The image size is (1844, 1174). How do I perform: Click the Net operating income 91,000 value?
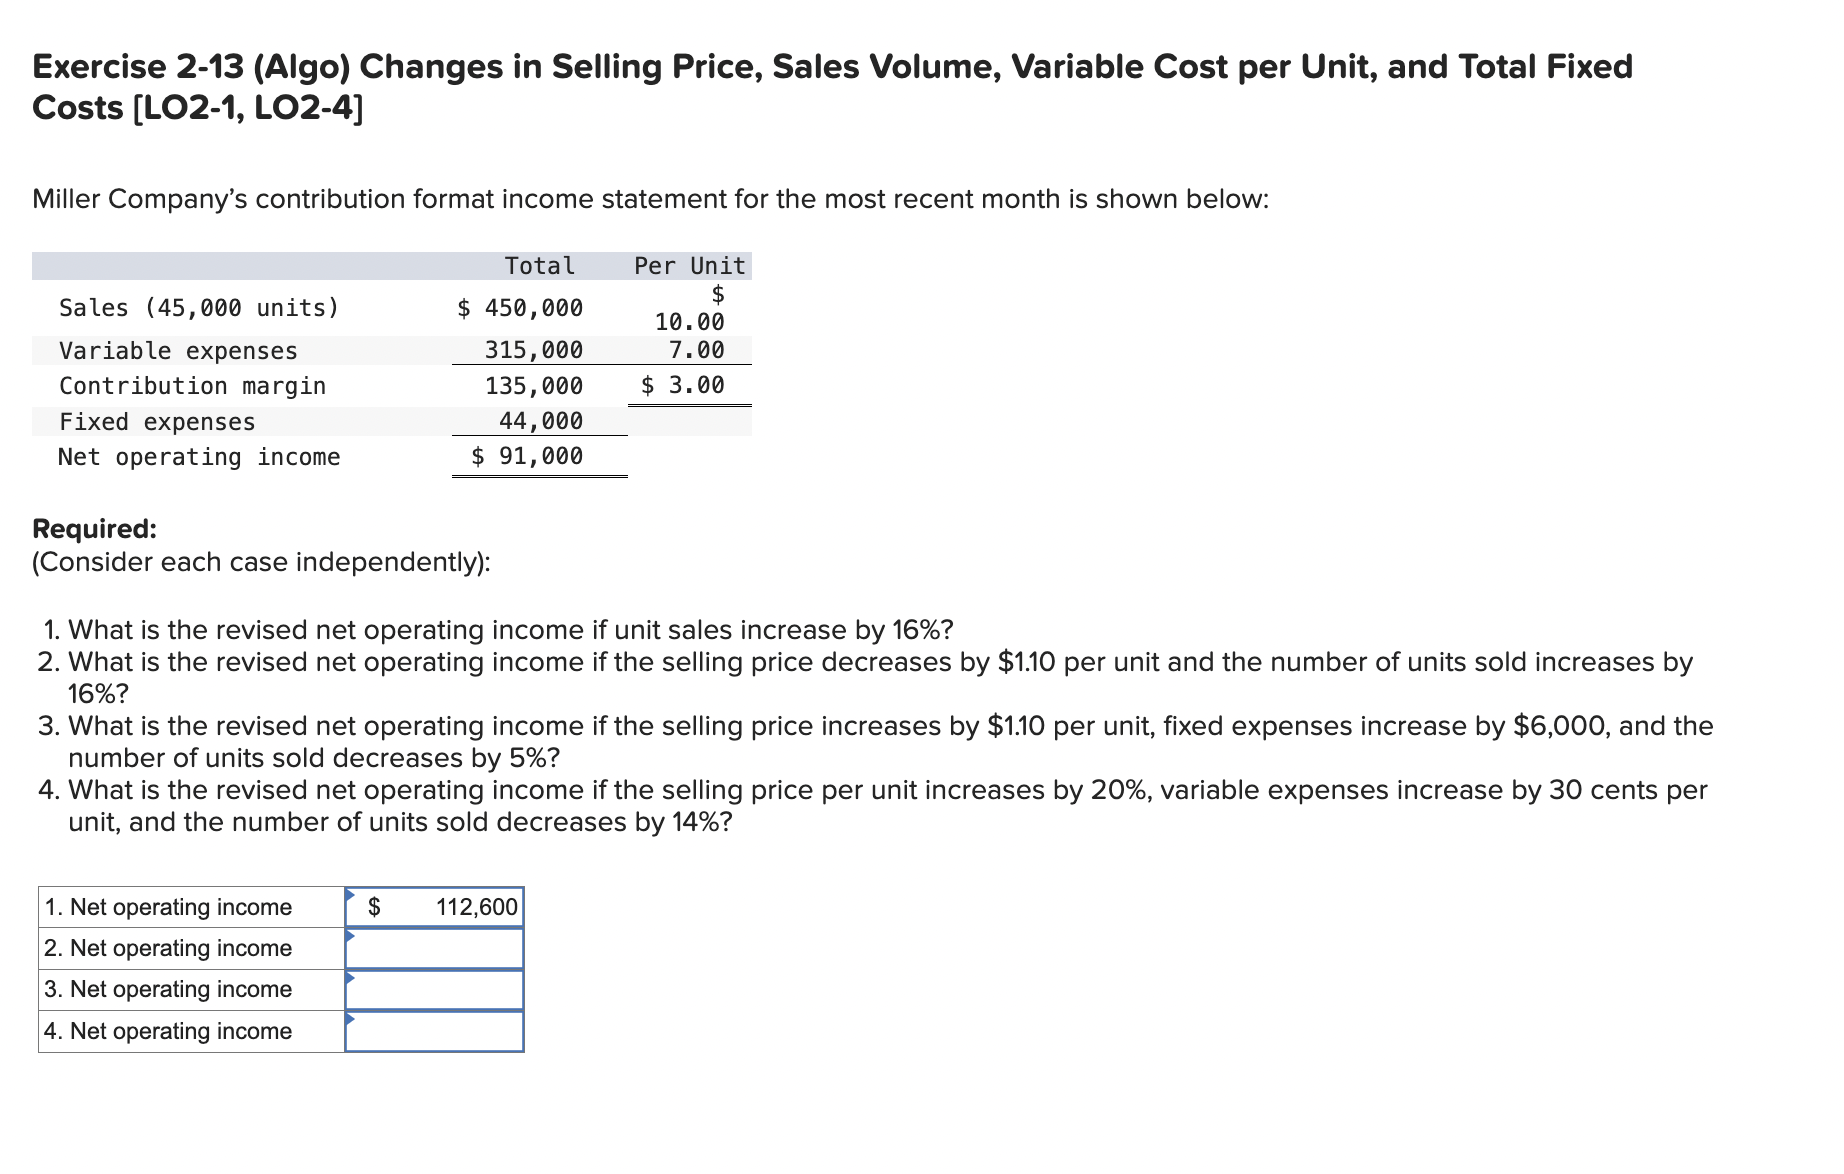(527, 457)
